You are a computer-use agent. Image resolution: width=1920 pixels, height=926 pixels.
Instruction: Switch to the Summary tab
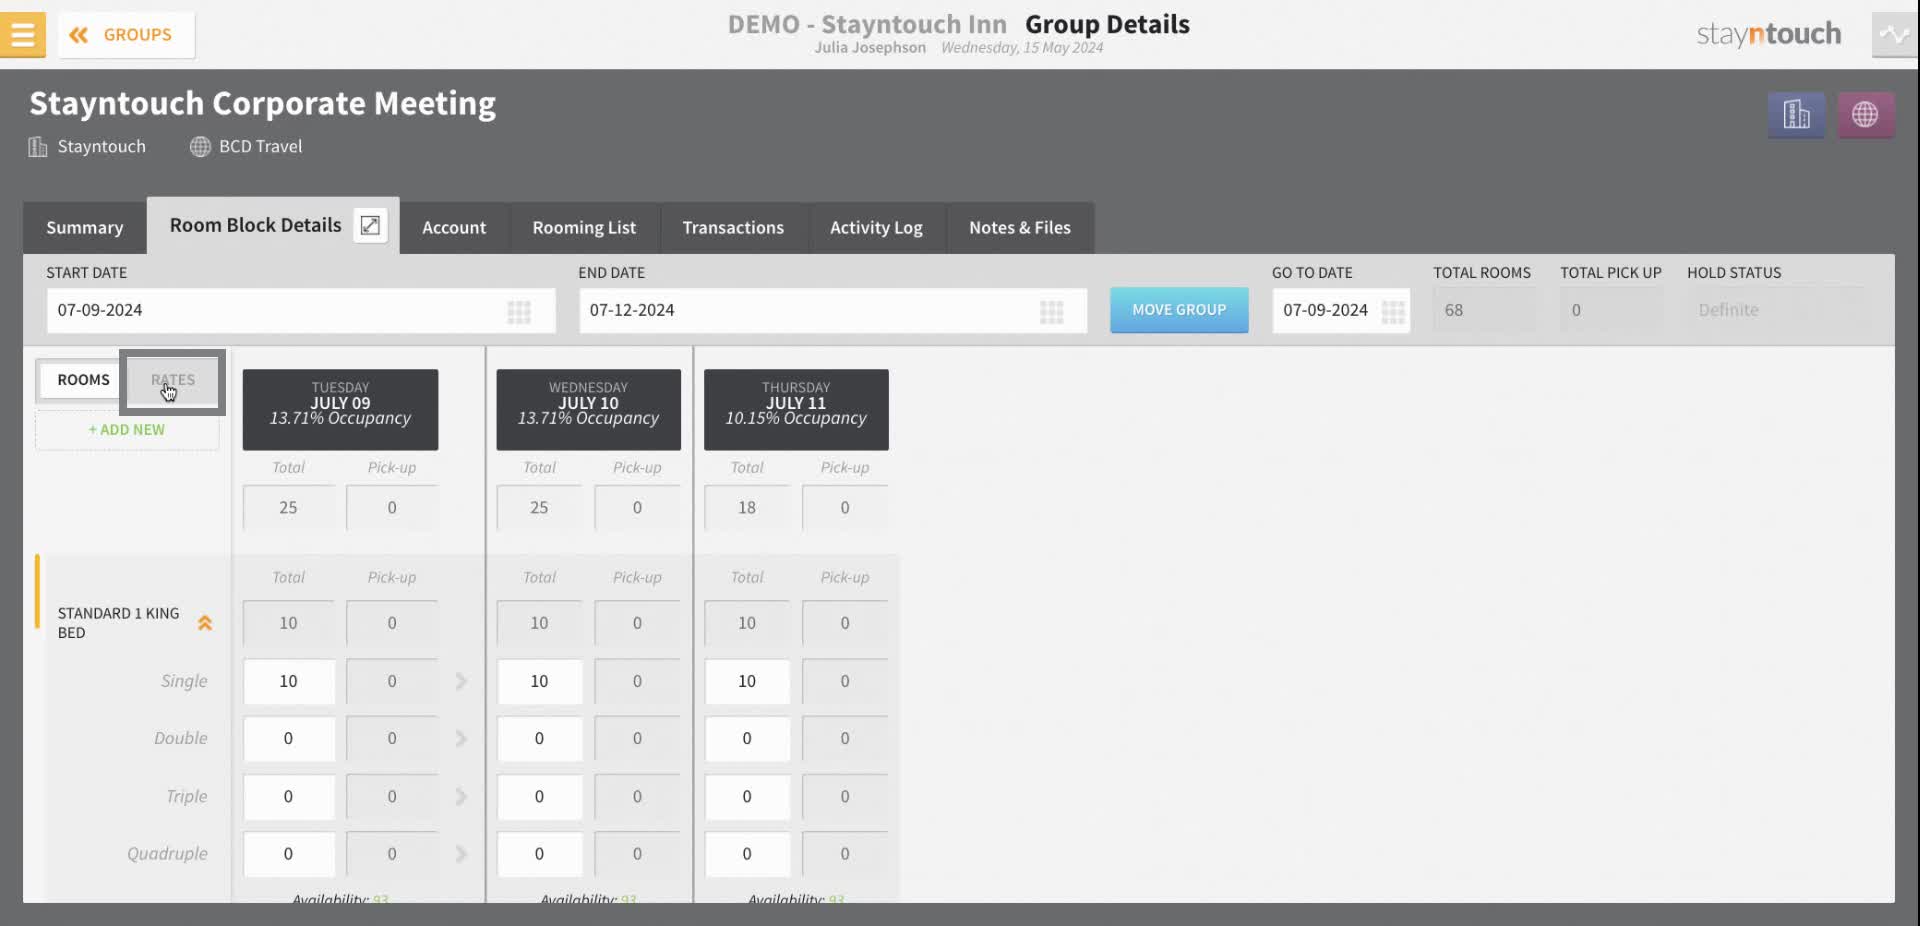(x=85, y=228)
